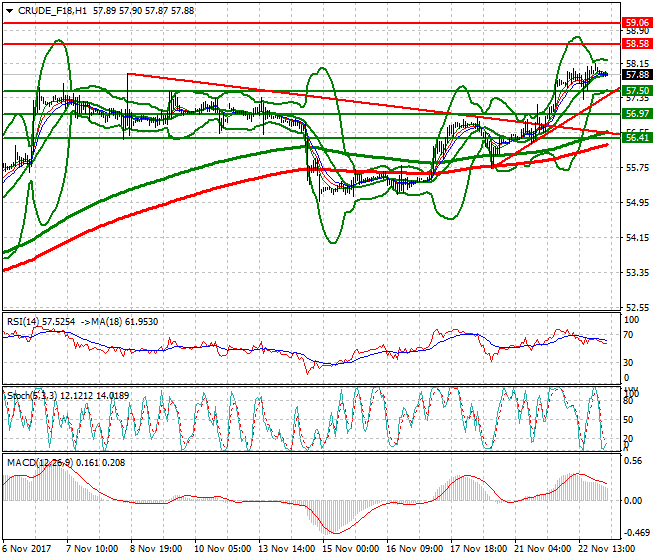Click the 13 Nov 14:00 time label

[x=286, y=549]
